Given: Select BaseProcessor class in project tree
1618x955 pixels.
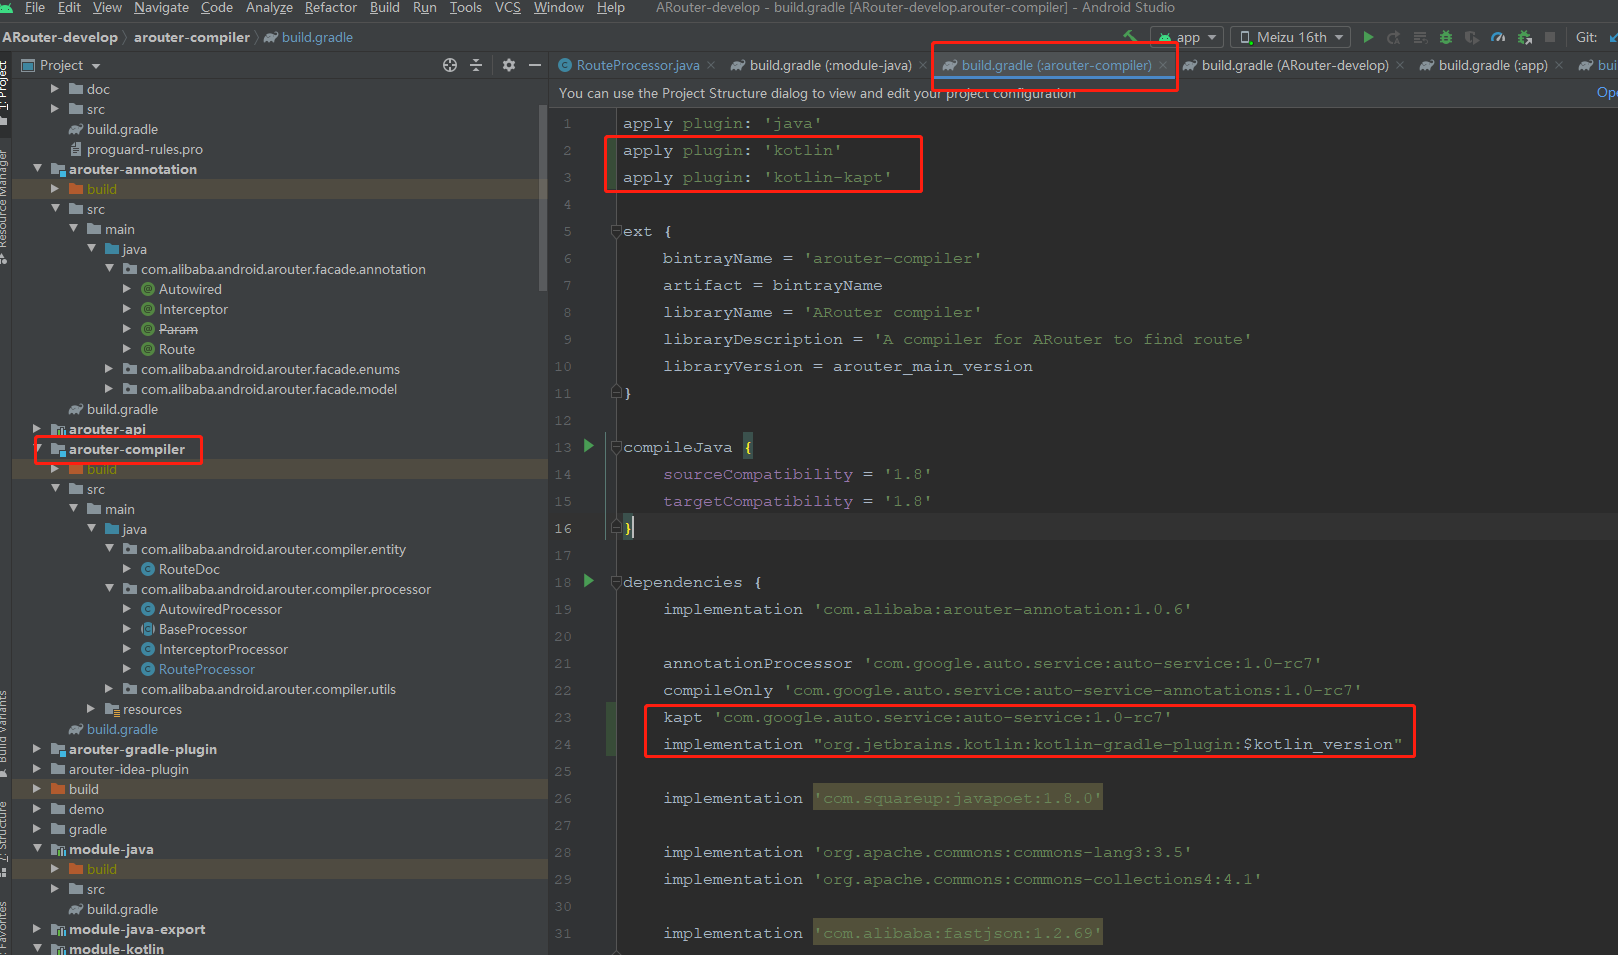Looking at the screenshot, I should click(202, 629).
